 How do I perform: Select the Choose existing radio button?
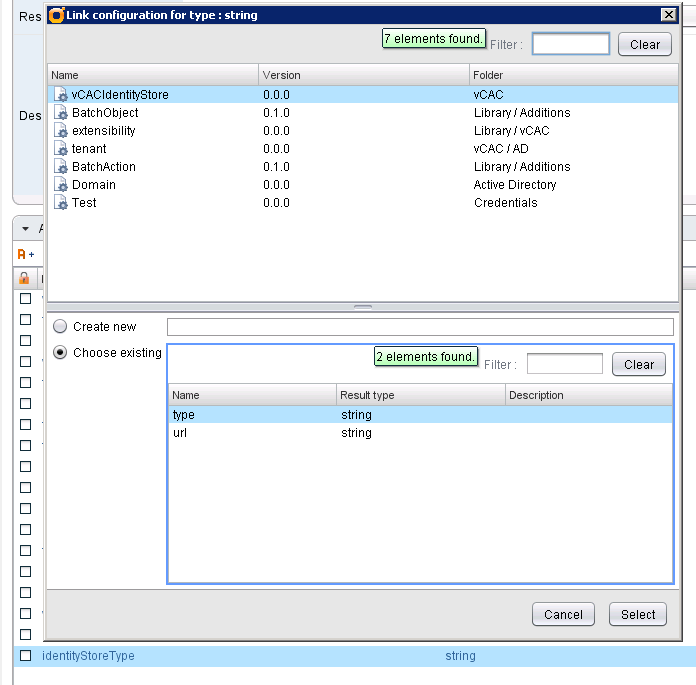(x=60, y=352)
